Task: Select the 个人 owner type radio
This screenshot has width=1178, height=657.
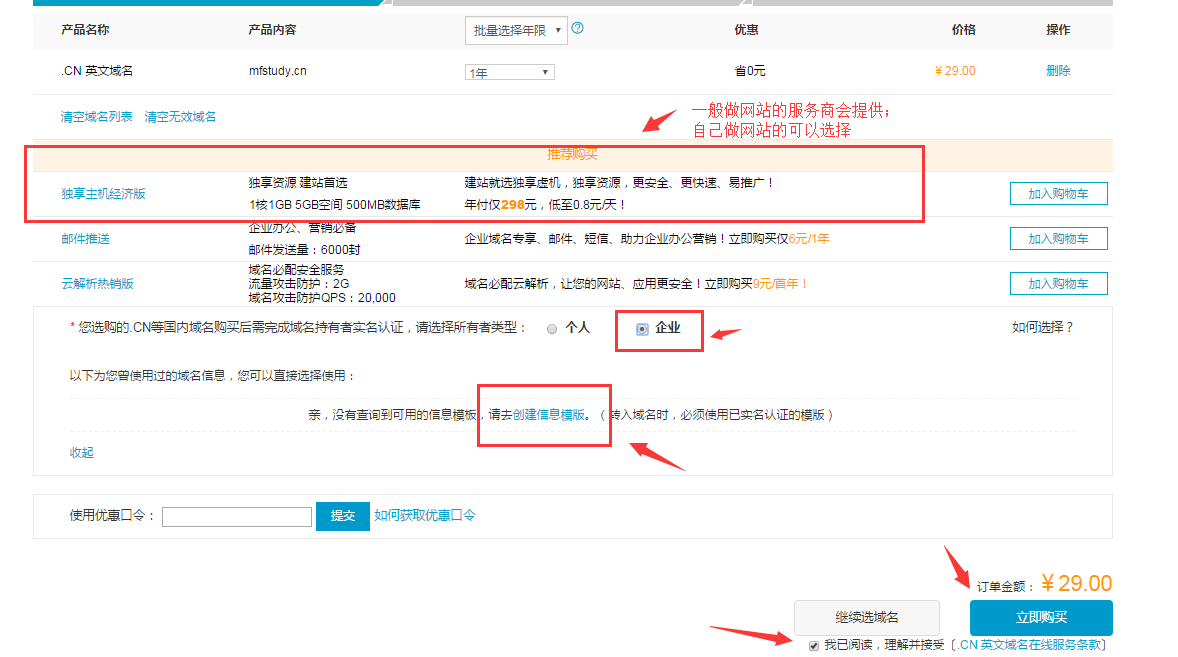Action: click(552, 328)
